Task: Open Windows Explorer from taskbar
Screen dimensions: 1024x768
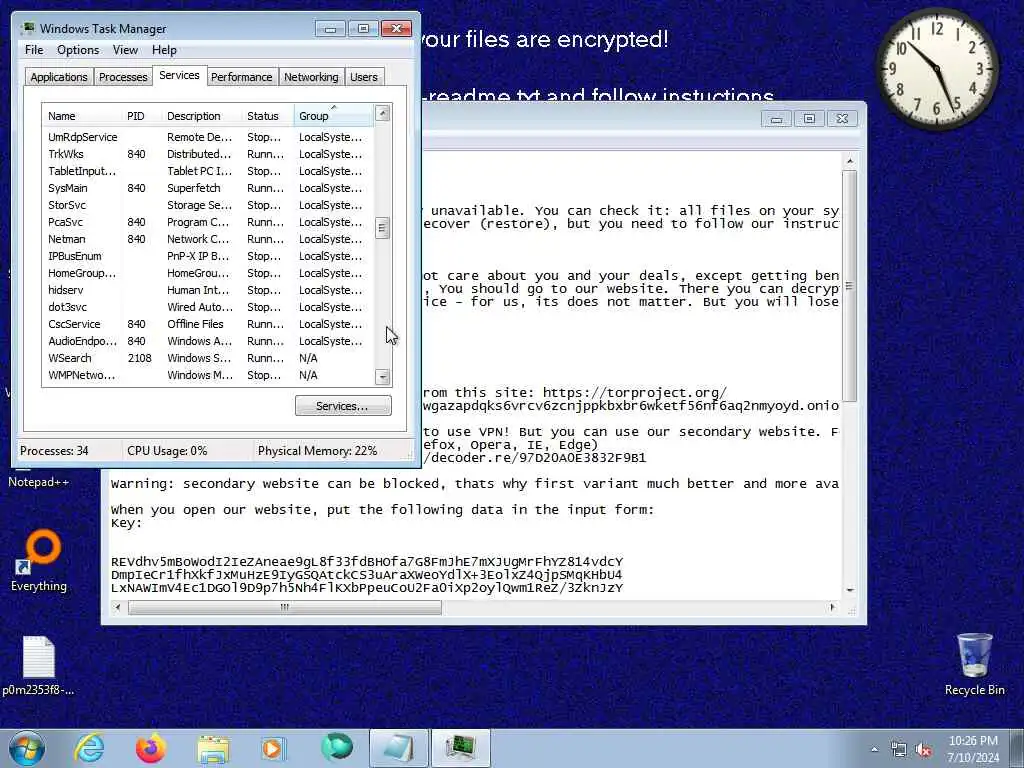Action: (x=213, y=748)
